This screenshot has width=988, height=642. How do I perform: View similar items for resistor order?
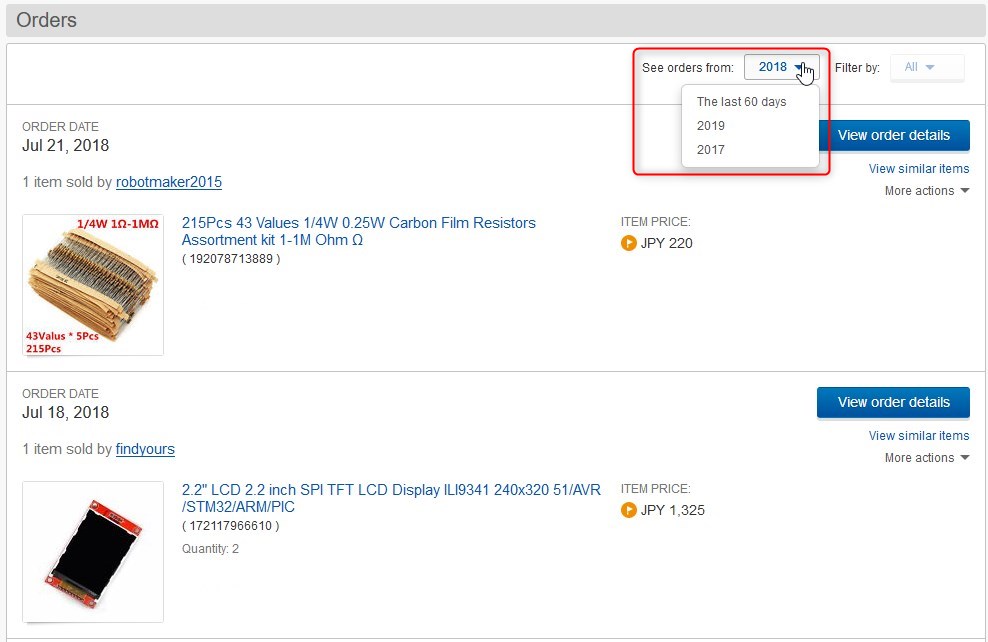coord(919,169)
